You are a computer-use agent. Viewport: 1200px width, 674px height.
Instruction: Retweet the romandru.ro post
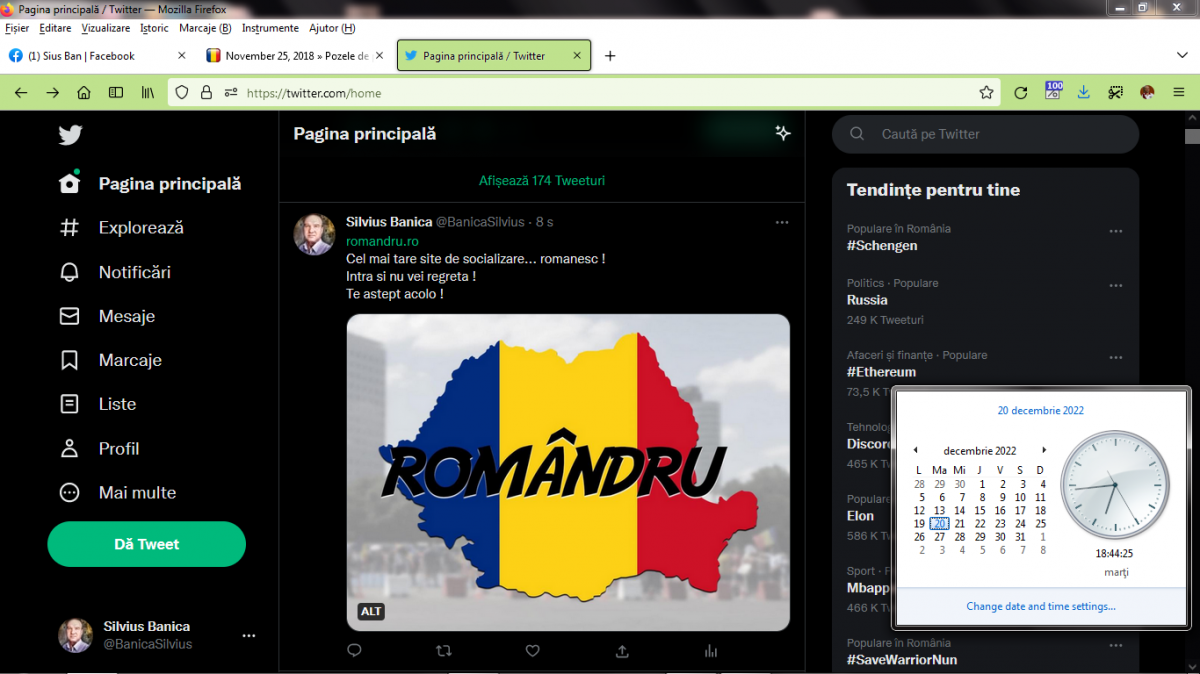click(x=443, y=651)
